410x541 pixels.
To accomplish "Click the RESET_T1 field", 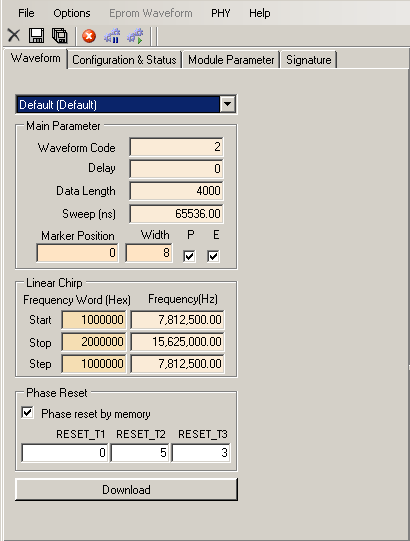I will [65, 453].
